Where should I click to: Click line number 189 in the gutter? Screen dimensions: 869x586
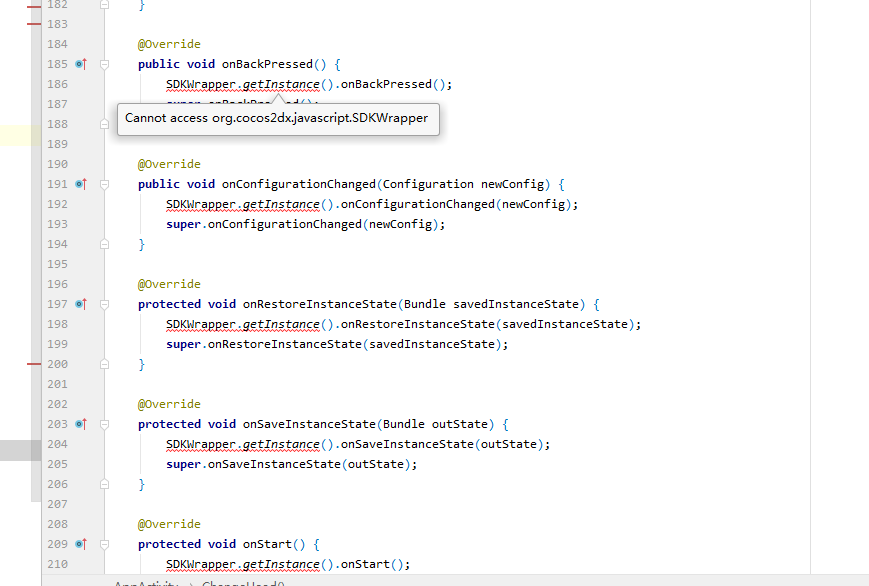point(57,144)
